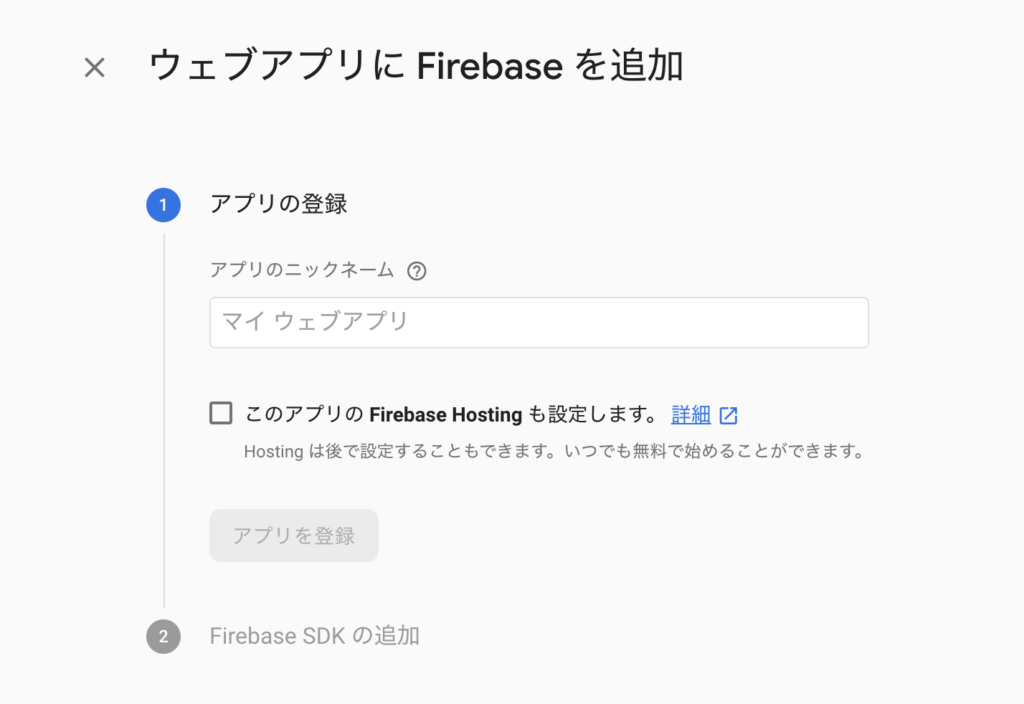Click the アプリのニックネーム field label
1024x704 pixels.
tap(302, 270)
